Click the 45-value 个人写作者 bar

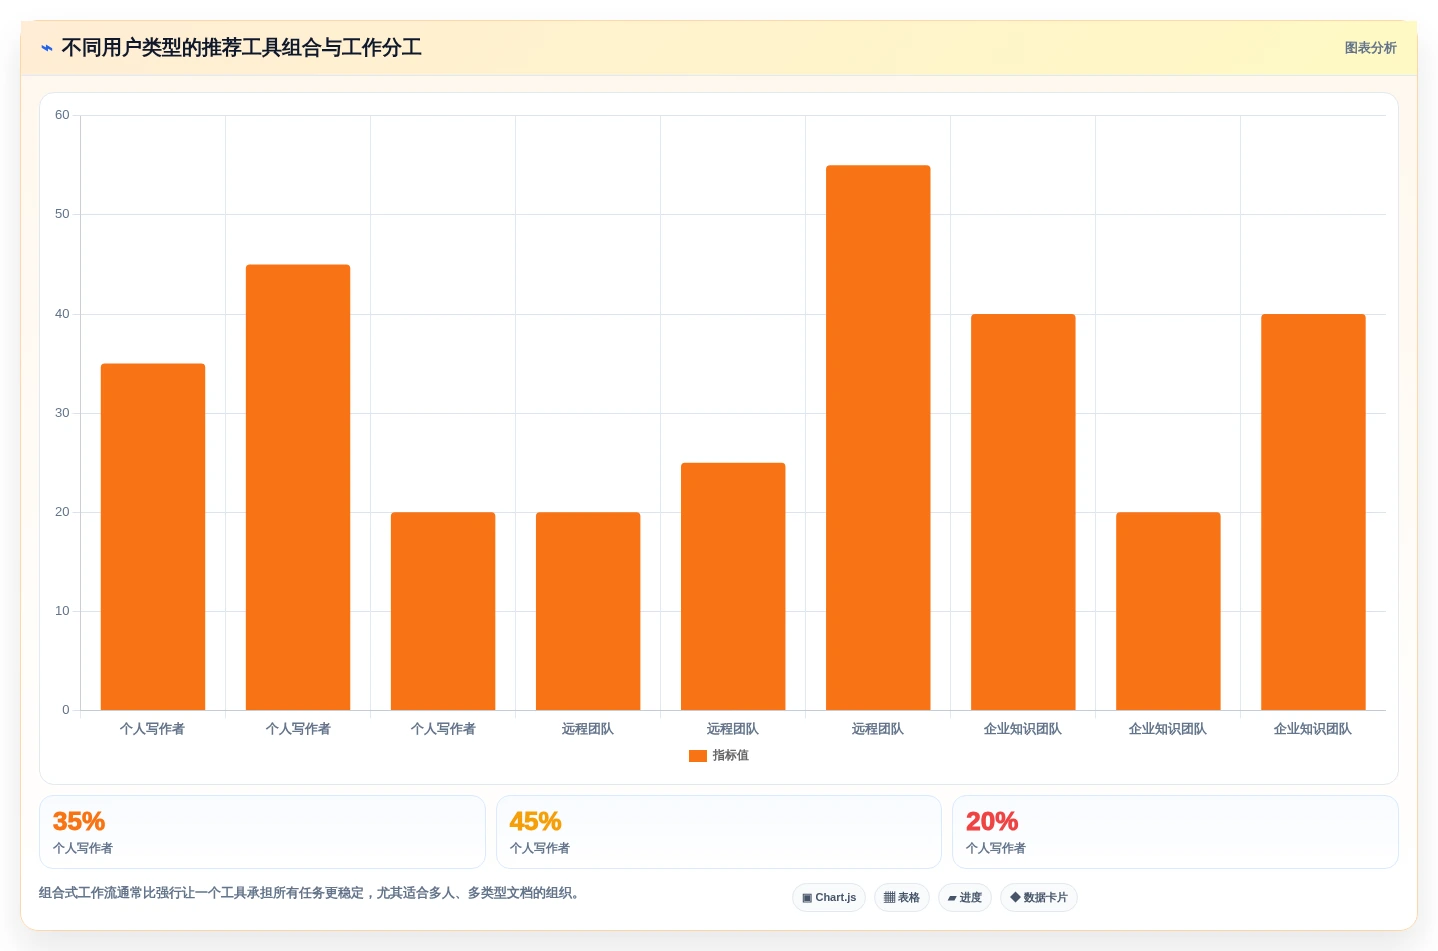298,487
